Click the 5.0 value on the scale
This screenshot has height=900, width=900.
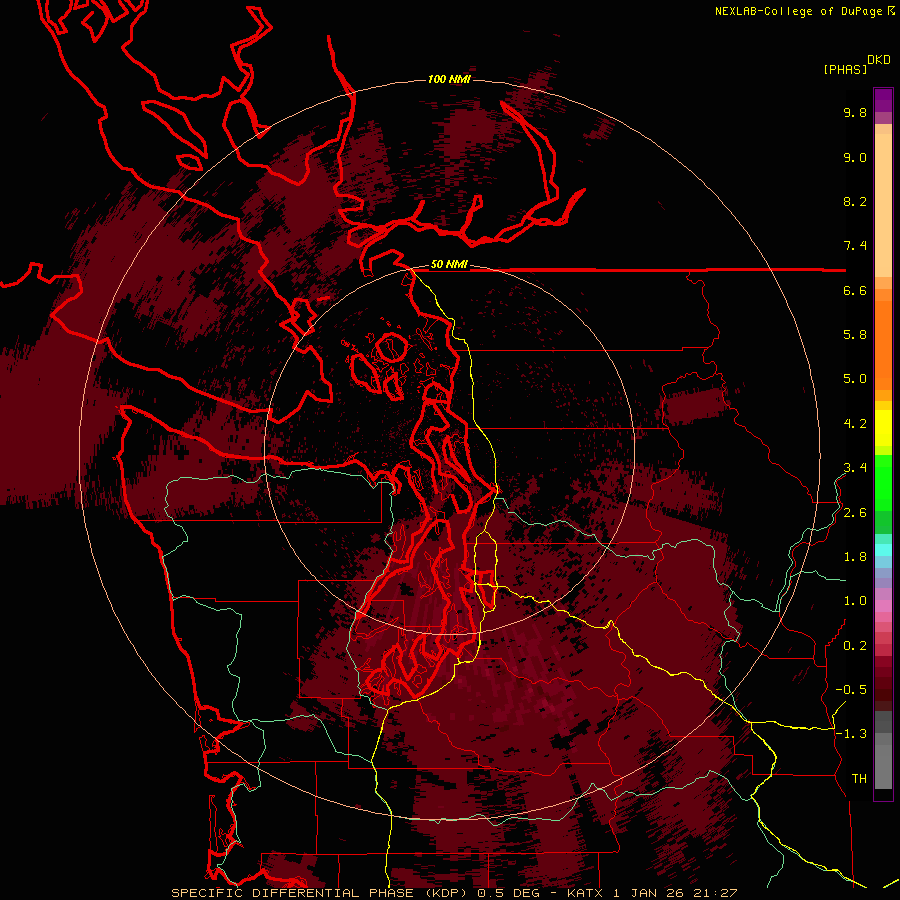tap(855, 379)
